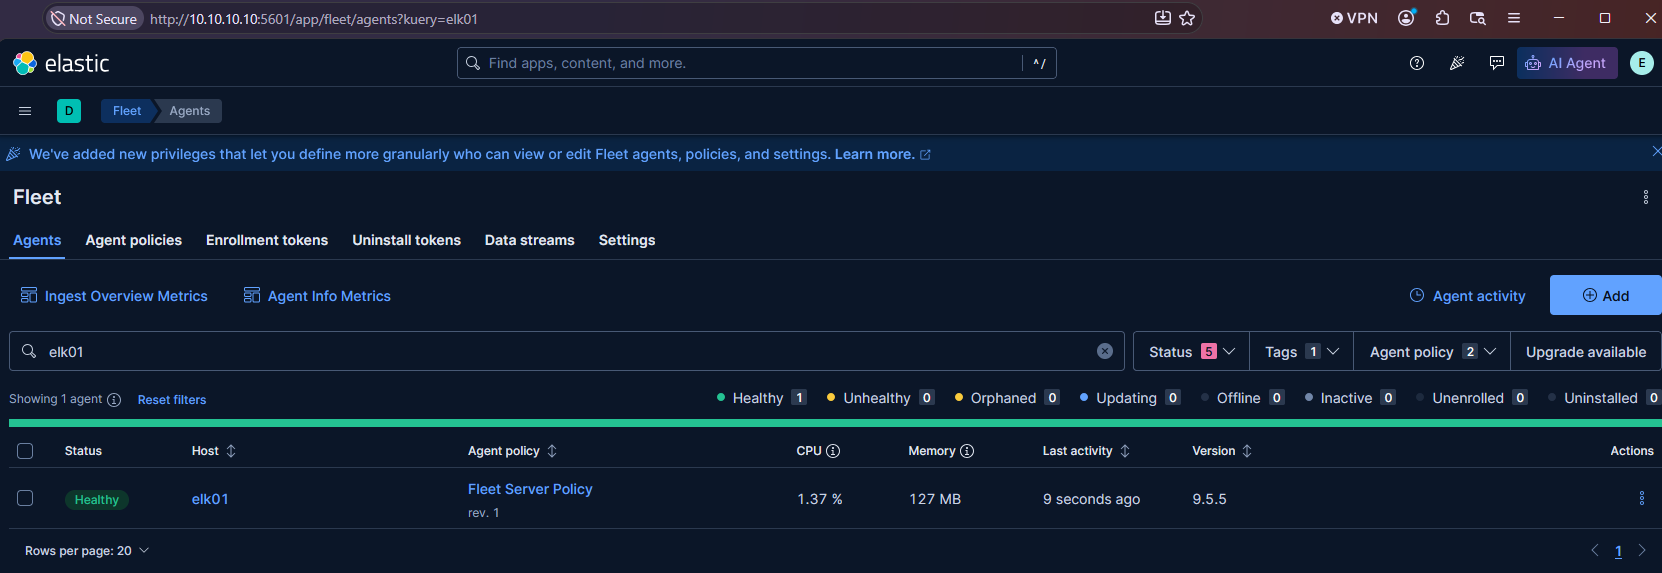Click the agent search query field
This screenshot has width=1662, height=573.
pyautogui.click(x=566, y=351)
